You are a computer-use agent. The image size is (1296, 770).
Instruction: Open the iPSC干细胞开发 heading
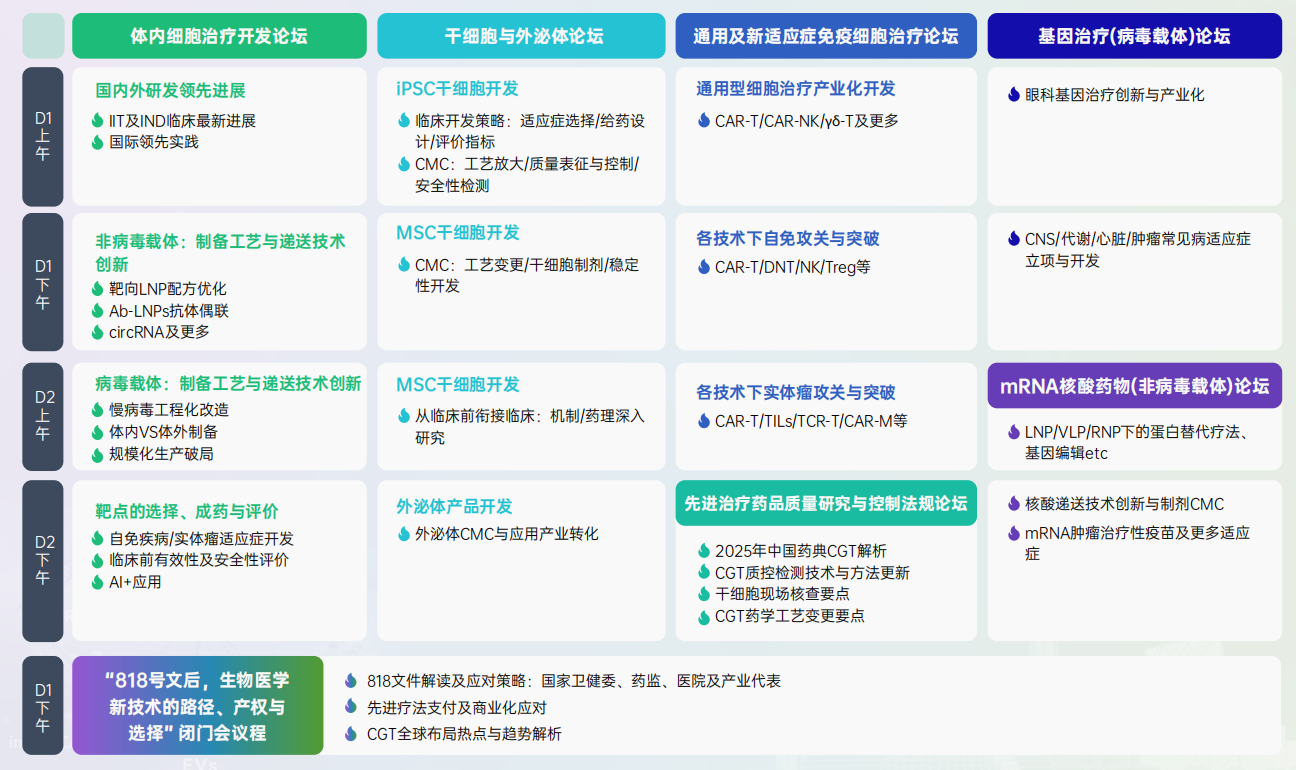point(457,89)
